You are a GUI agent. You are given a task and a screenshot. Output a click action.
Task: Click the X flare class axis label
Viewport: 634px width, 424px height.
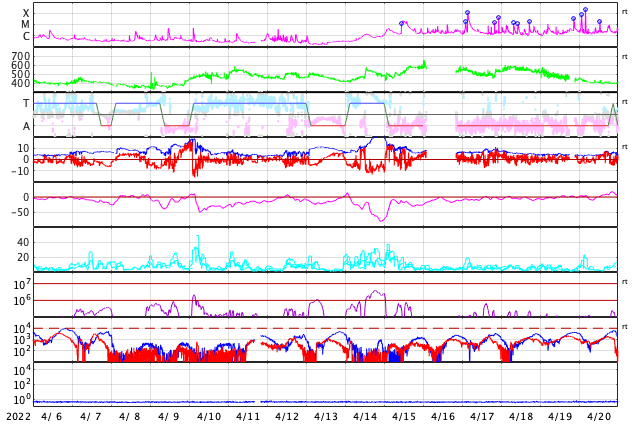26,14
